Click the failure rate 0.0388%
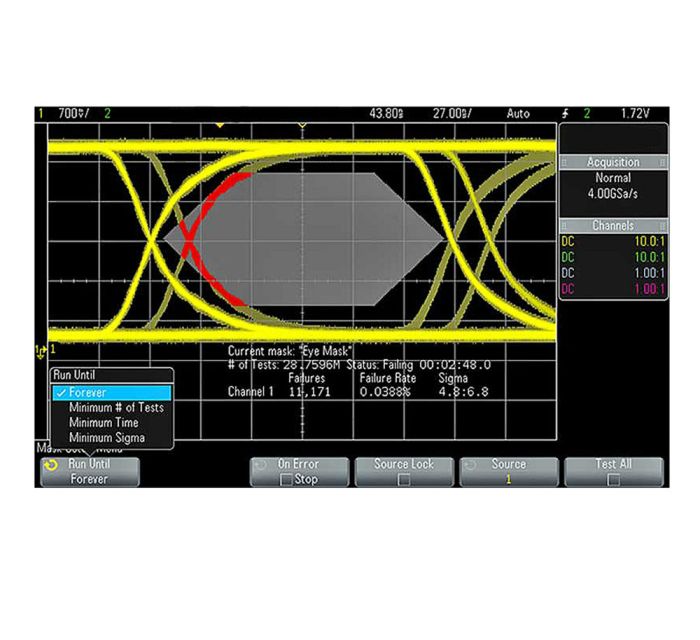Image resolution: width=700 pixels, height=640 pixels. coord(385,392)
